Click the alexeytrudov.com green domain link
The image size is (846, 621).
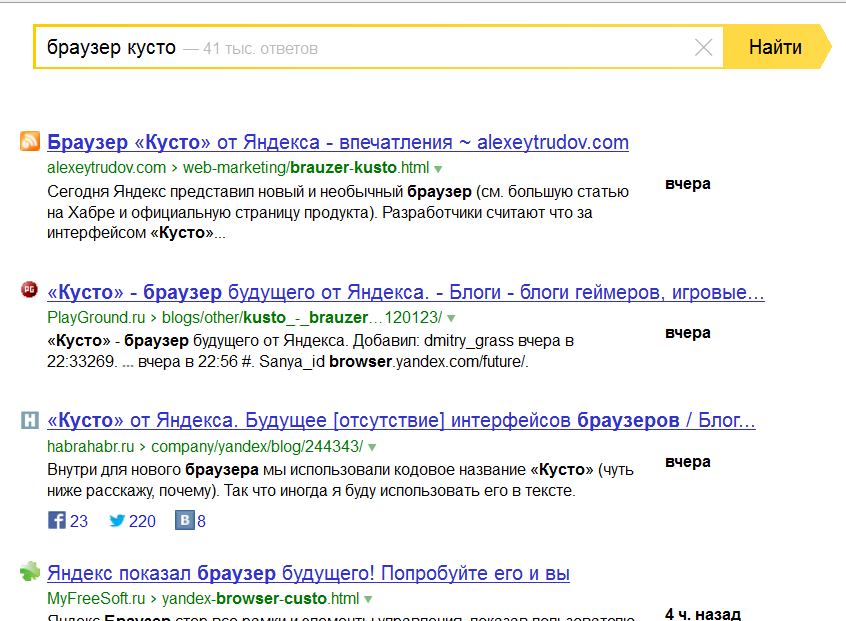[106, 167]
